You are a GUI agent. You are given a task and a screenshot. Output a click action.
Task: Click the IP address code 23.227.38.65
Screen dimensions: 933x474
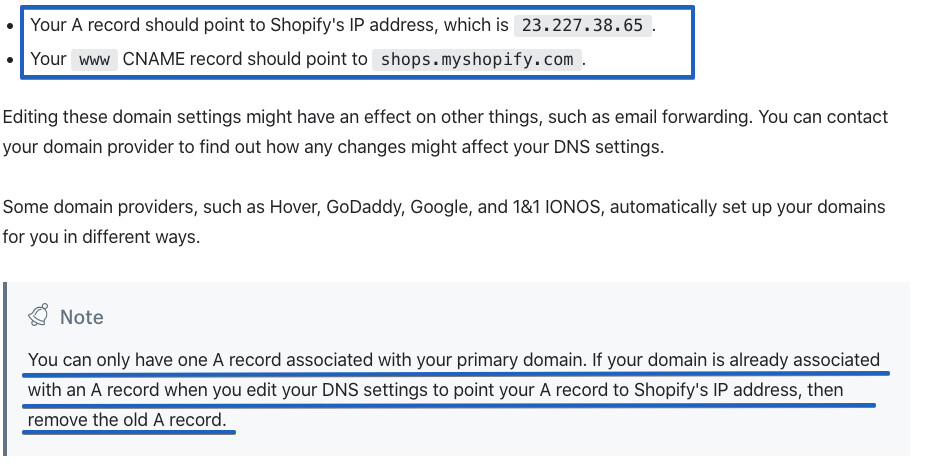583,25
